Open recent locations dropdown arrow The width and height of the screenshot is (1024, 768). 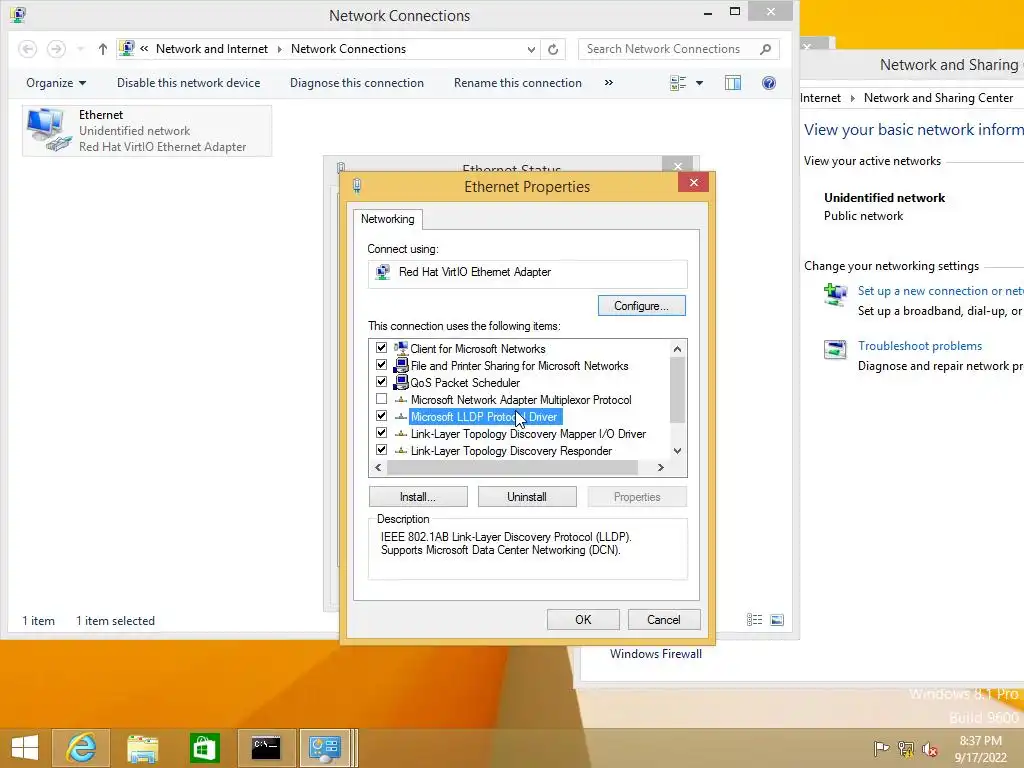tap(80, 49)
